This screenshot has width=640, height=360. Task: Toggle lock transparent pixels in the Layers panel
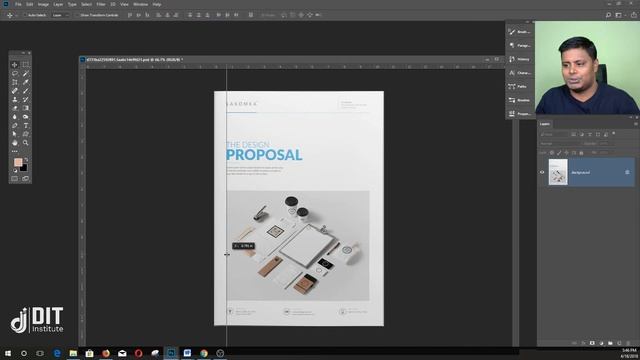552,153
